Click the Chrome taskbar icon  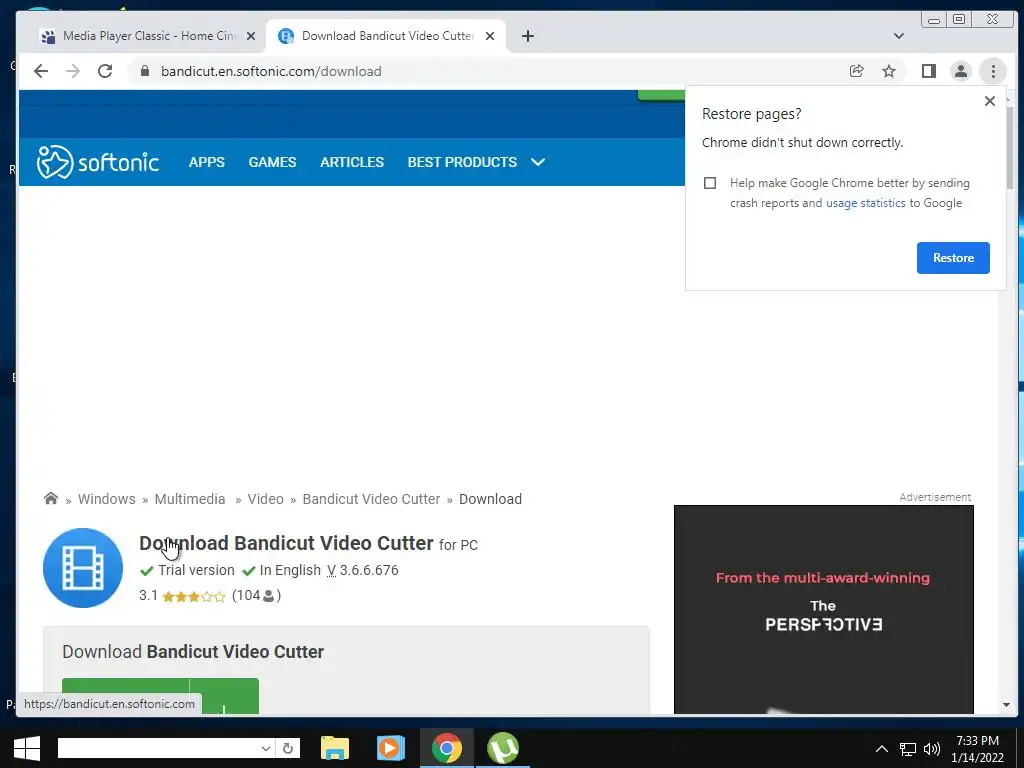pyautogui.click(x=447, y=748)
